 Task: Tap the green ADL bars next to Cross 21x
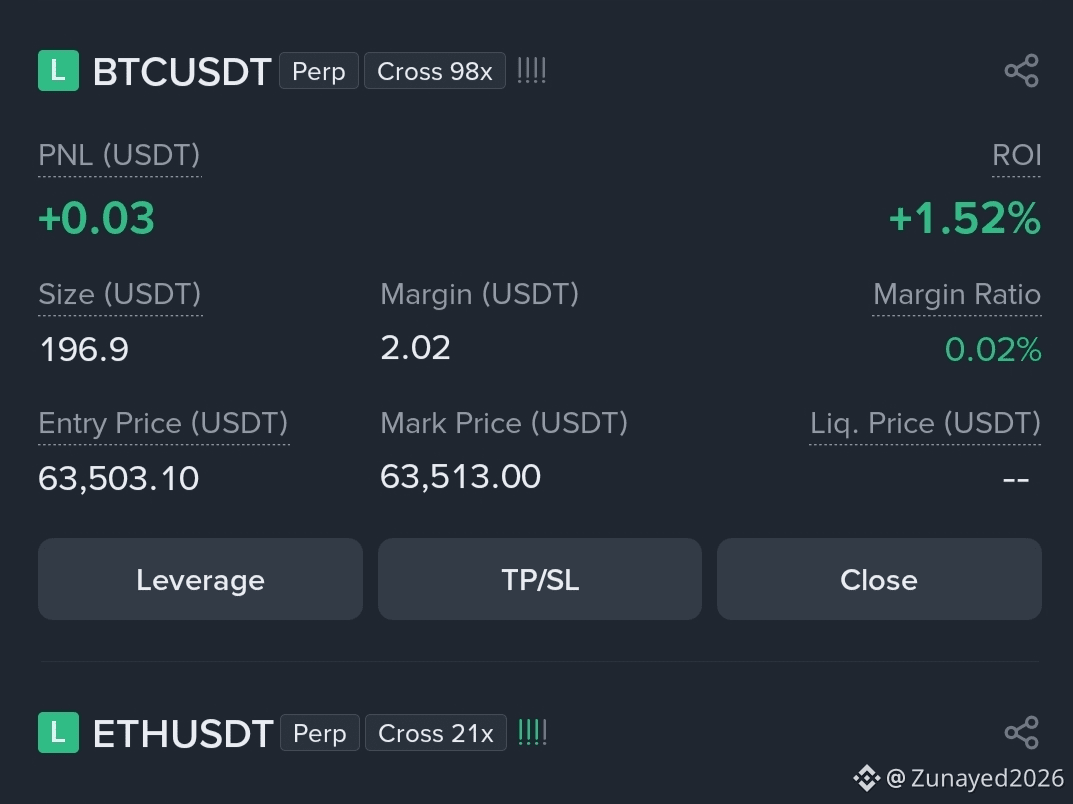click(532, 732)
